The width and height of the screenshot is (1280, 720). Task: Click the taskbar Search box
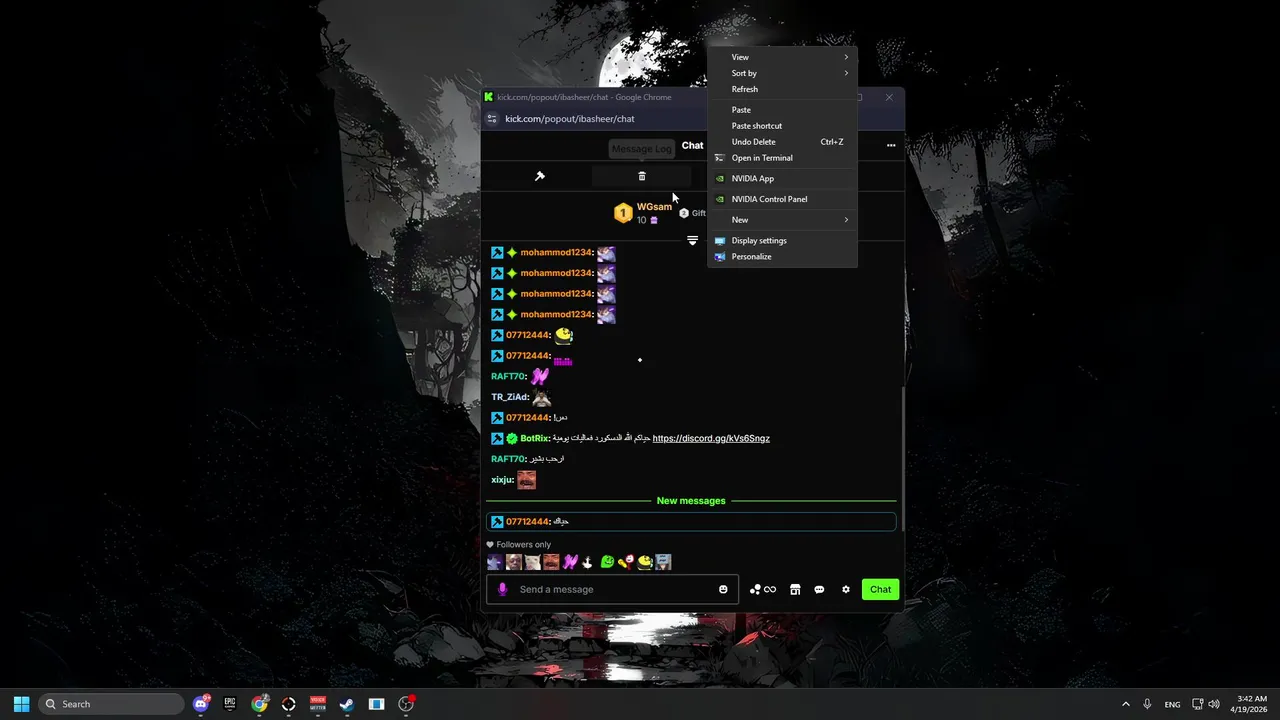112,704
